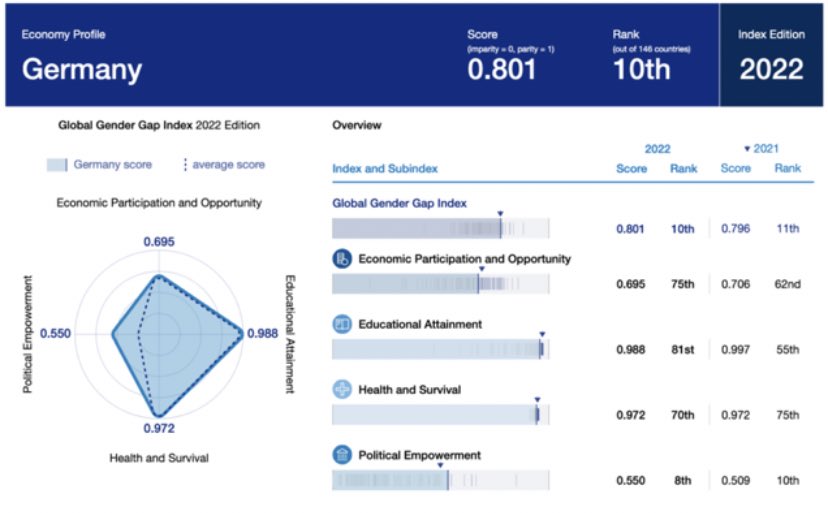The height and width of the screenshot is (513, 828).
Task: Click the 62nd rank cell for 2021
Action: [x=787, y=284]
